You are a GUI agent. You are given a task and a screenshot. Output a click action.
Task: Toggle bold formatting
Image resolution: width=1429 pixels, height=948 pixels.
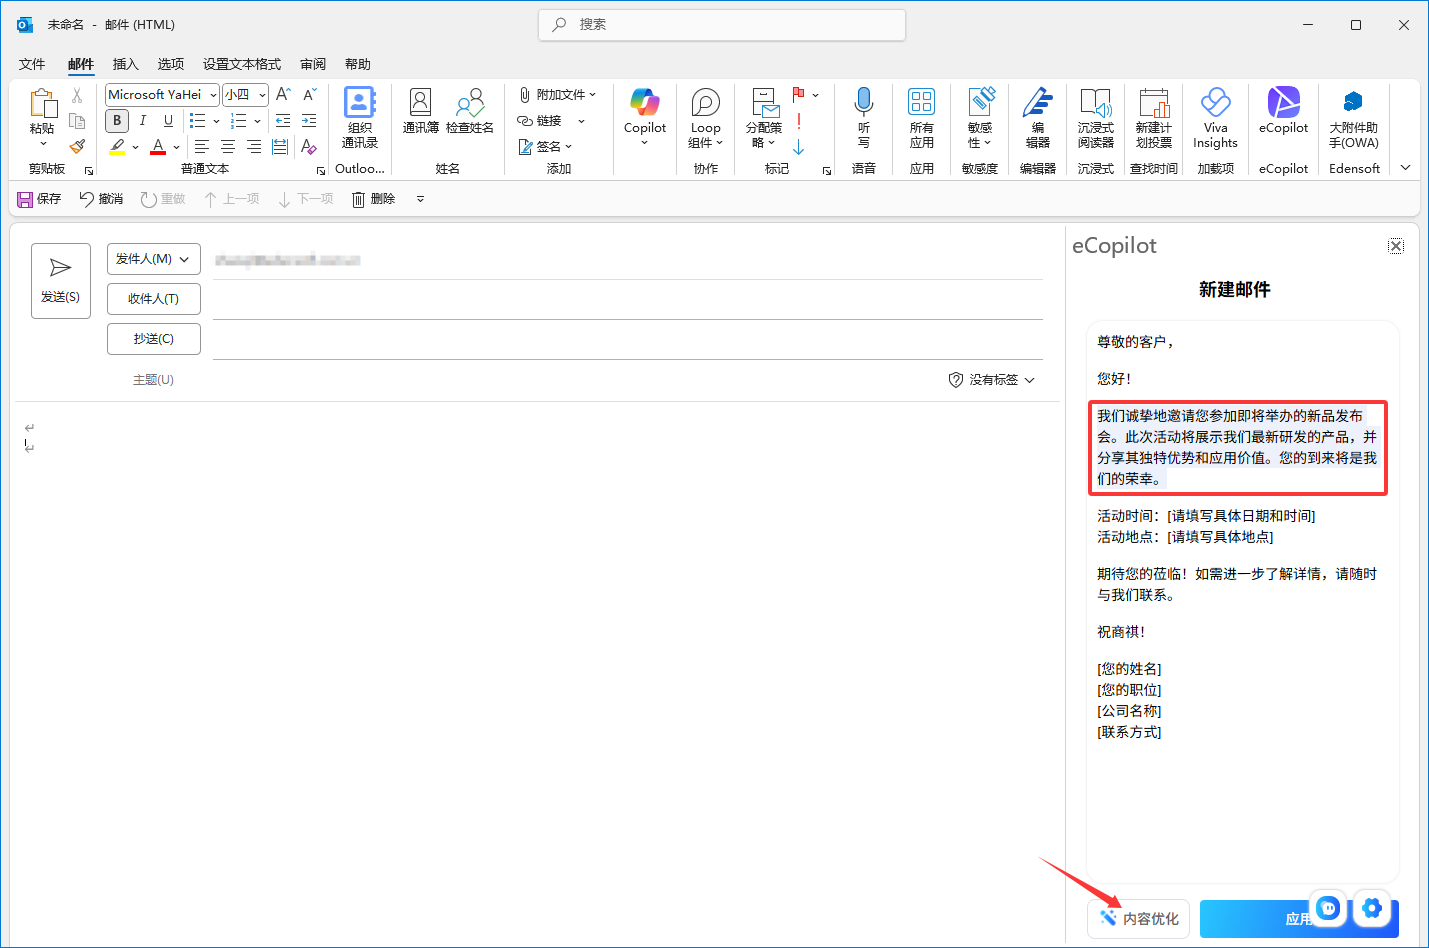point(117,120)
